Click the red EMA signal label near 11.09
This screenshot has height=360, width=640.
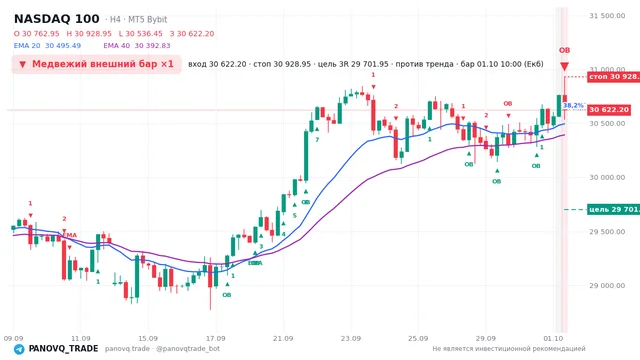pos(70,235)
